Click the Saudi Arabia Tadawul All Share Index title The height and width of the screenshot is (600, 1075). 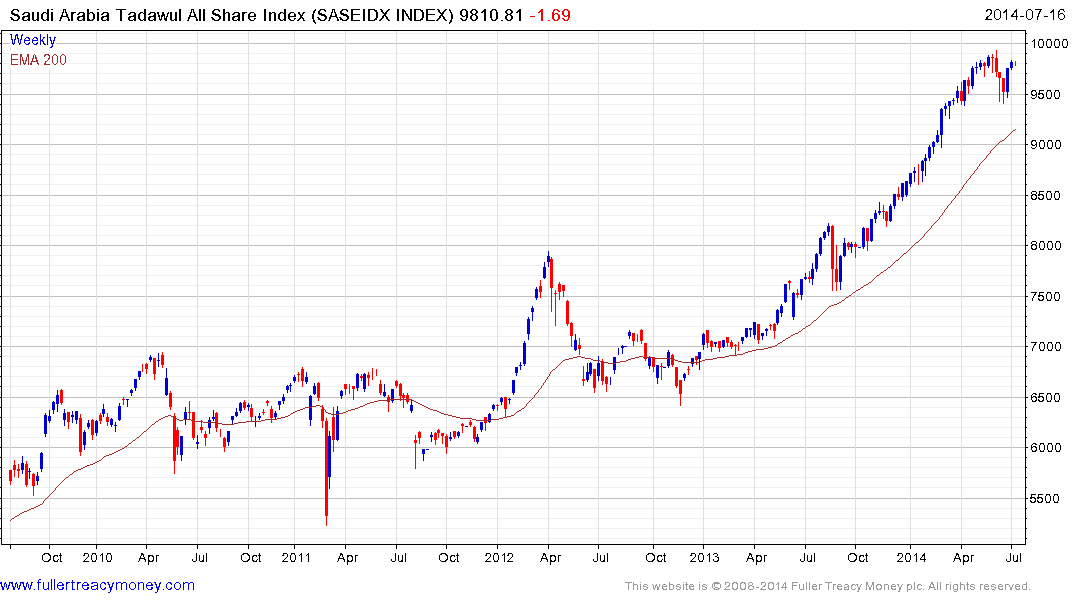tap(157, 15)
